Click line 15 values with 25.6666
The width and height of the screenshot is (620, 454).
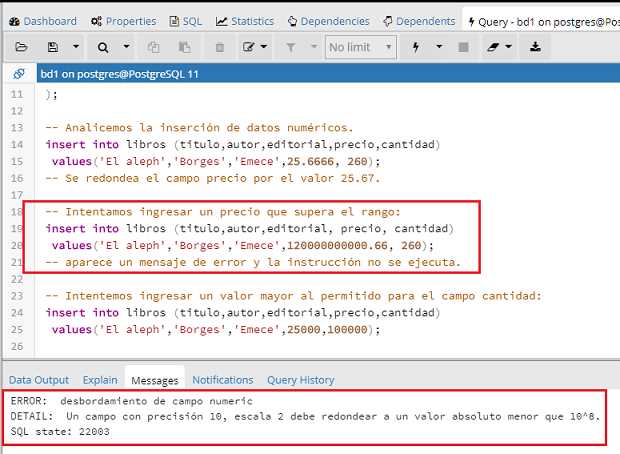(216, 161)
